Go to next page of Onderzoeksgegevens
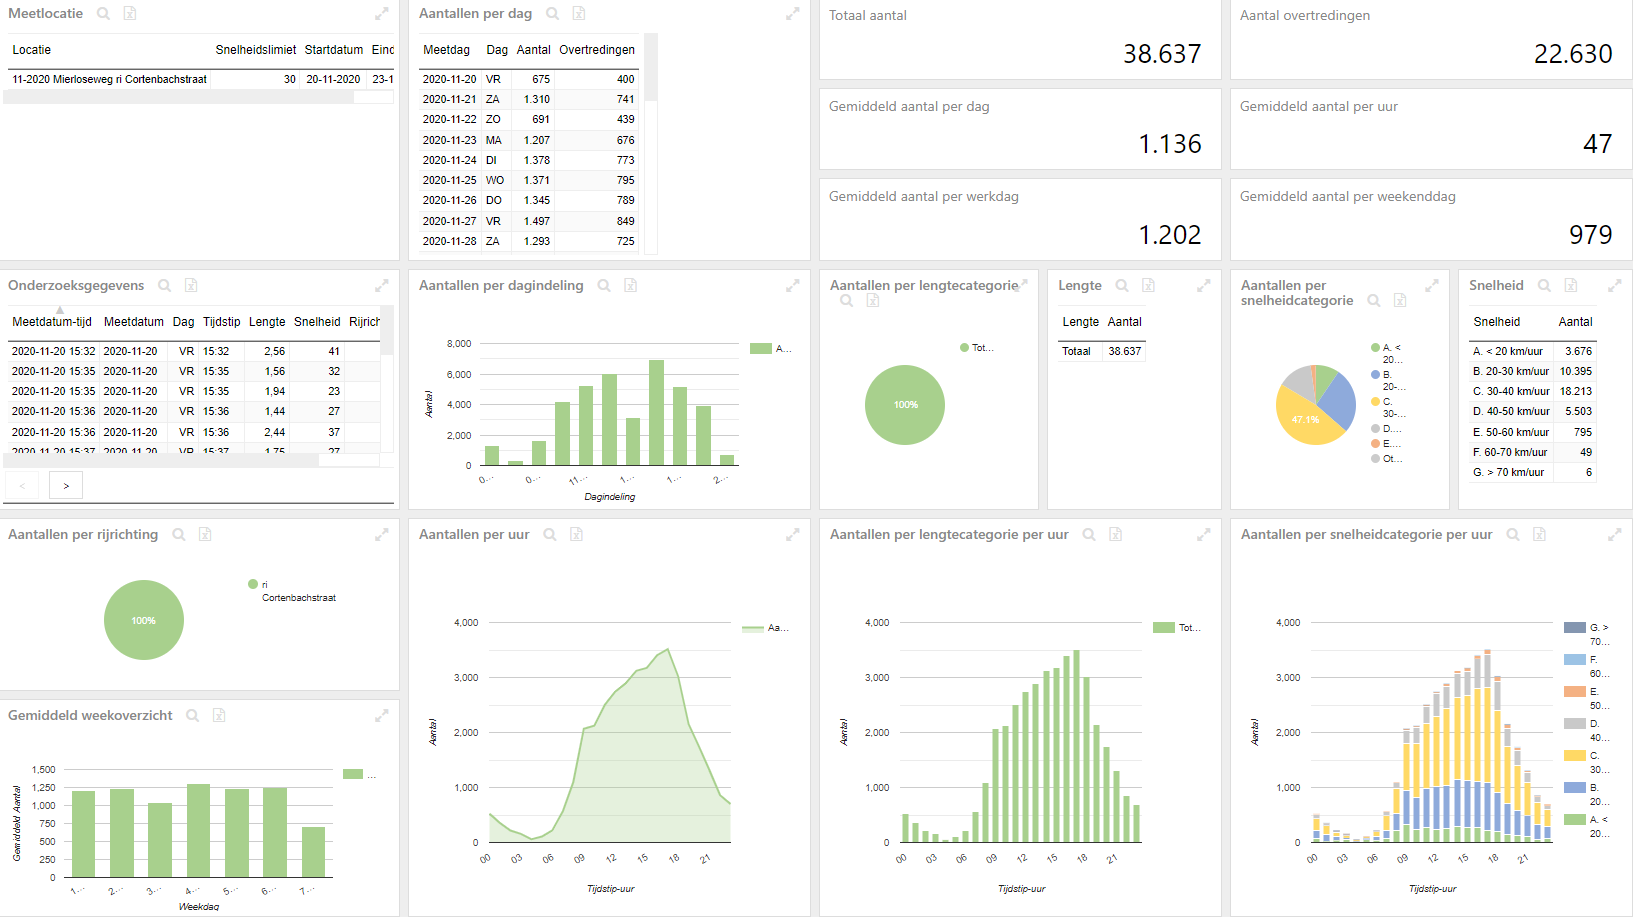Image resolution: width=1633 pixels, height=917 pixels. point(66,486)
